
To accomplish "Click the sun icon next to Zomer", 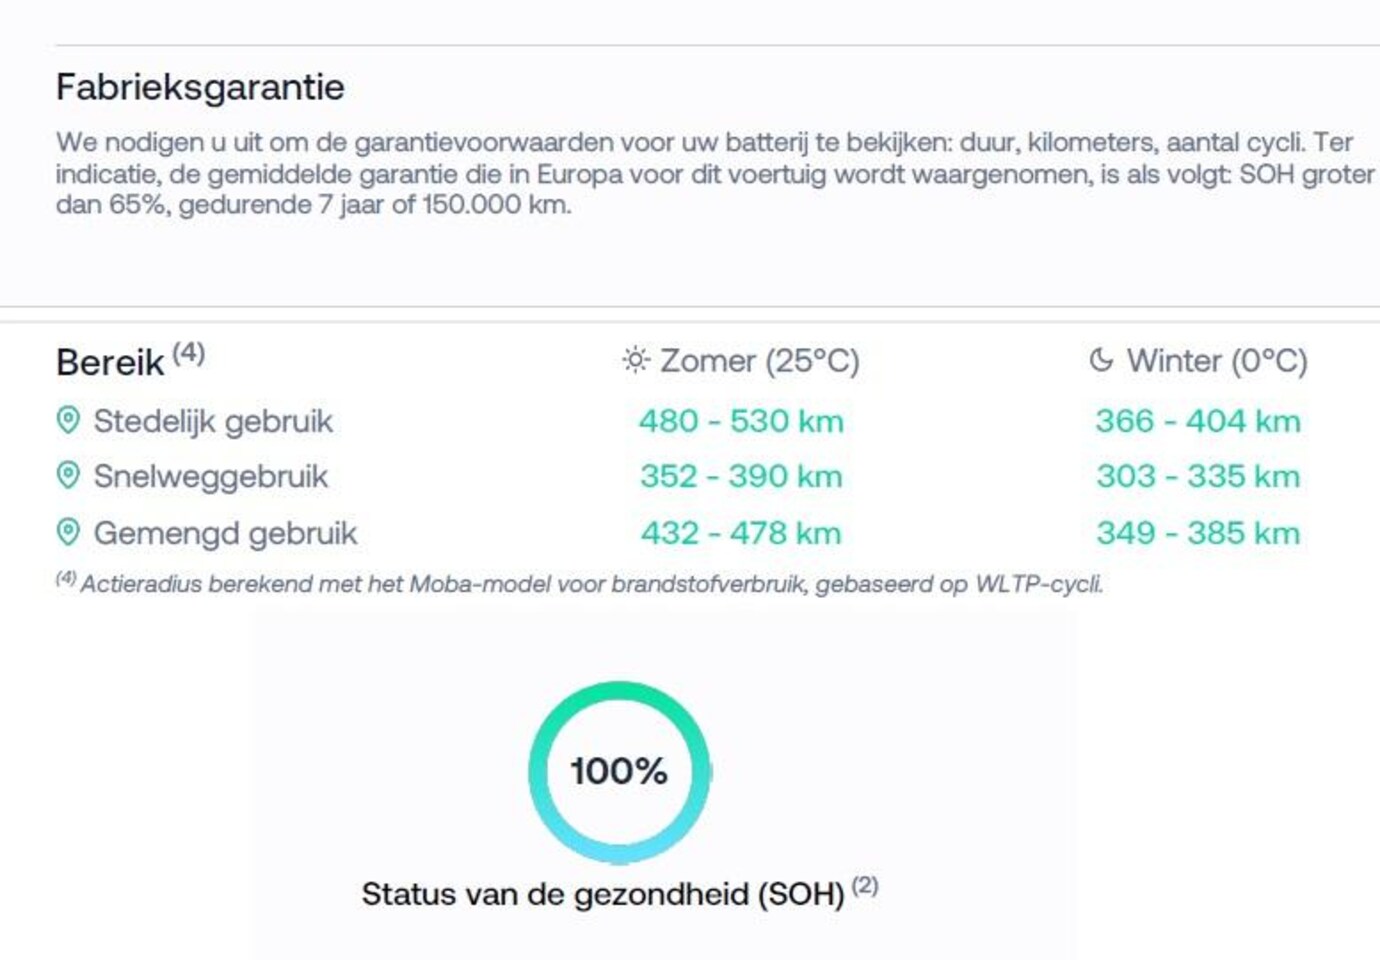I will (x=635, y=360).
